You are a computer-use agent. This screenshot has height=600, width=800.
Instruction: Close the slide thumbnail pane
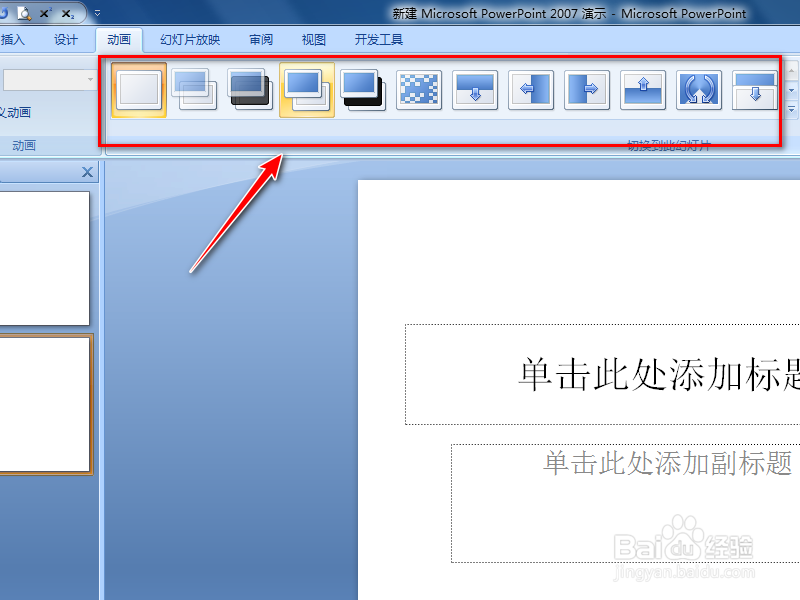click(x=87, y=172)
